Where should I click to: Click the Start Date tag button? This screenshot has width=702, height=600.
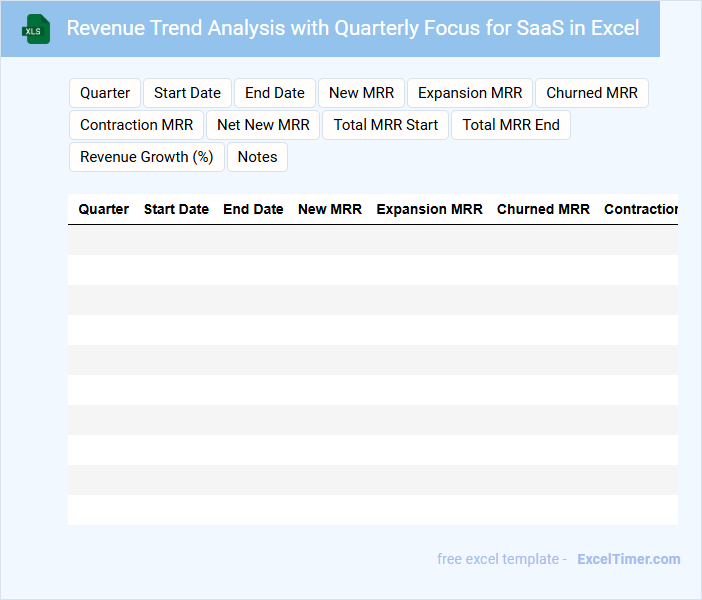187,93
